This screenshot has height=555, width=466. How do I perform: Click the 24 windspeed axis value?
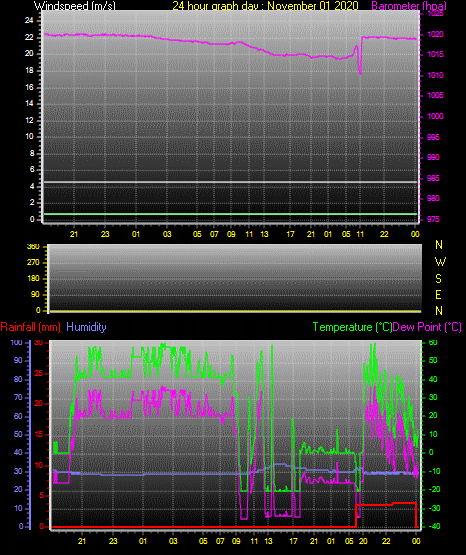click(29, 21)
